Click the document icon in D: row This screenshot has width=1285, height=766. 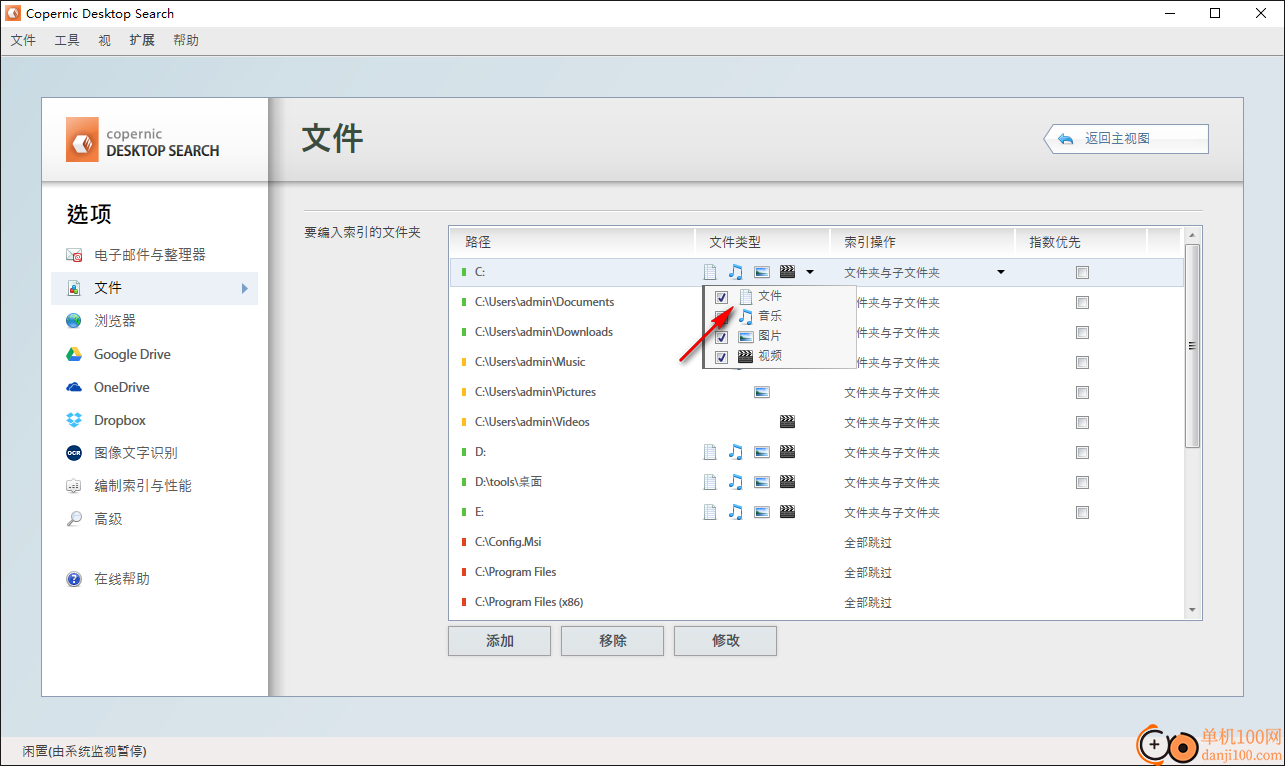710,452
